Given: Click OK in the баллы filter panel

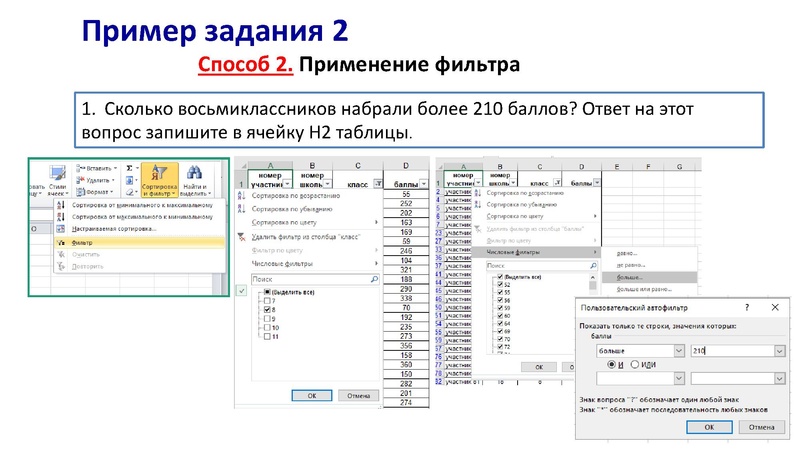Looking at the screenshot, I should point(539,367).
